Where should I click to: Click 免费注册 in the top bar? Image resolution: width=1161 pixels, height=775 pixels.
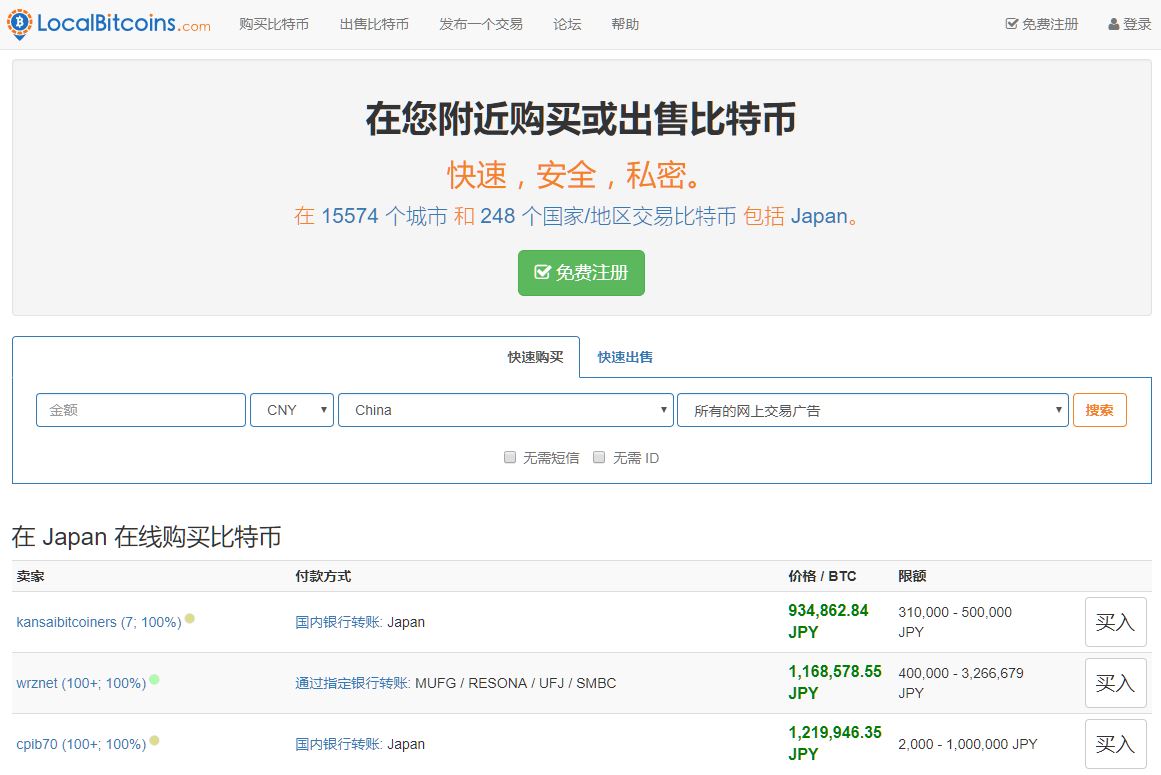[1042, 24]
